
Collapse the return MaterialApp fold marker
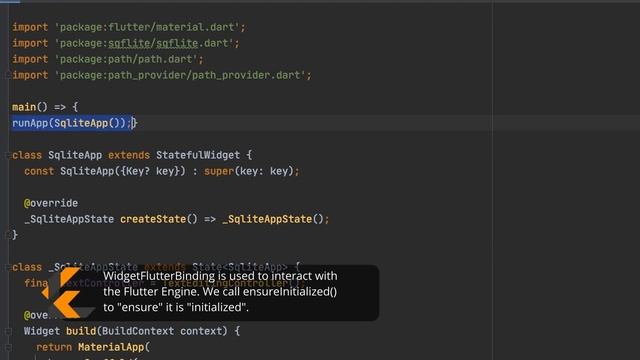[x=7, y=347]
